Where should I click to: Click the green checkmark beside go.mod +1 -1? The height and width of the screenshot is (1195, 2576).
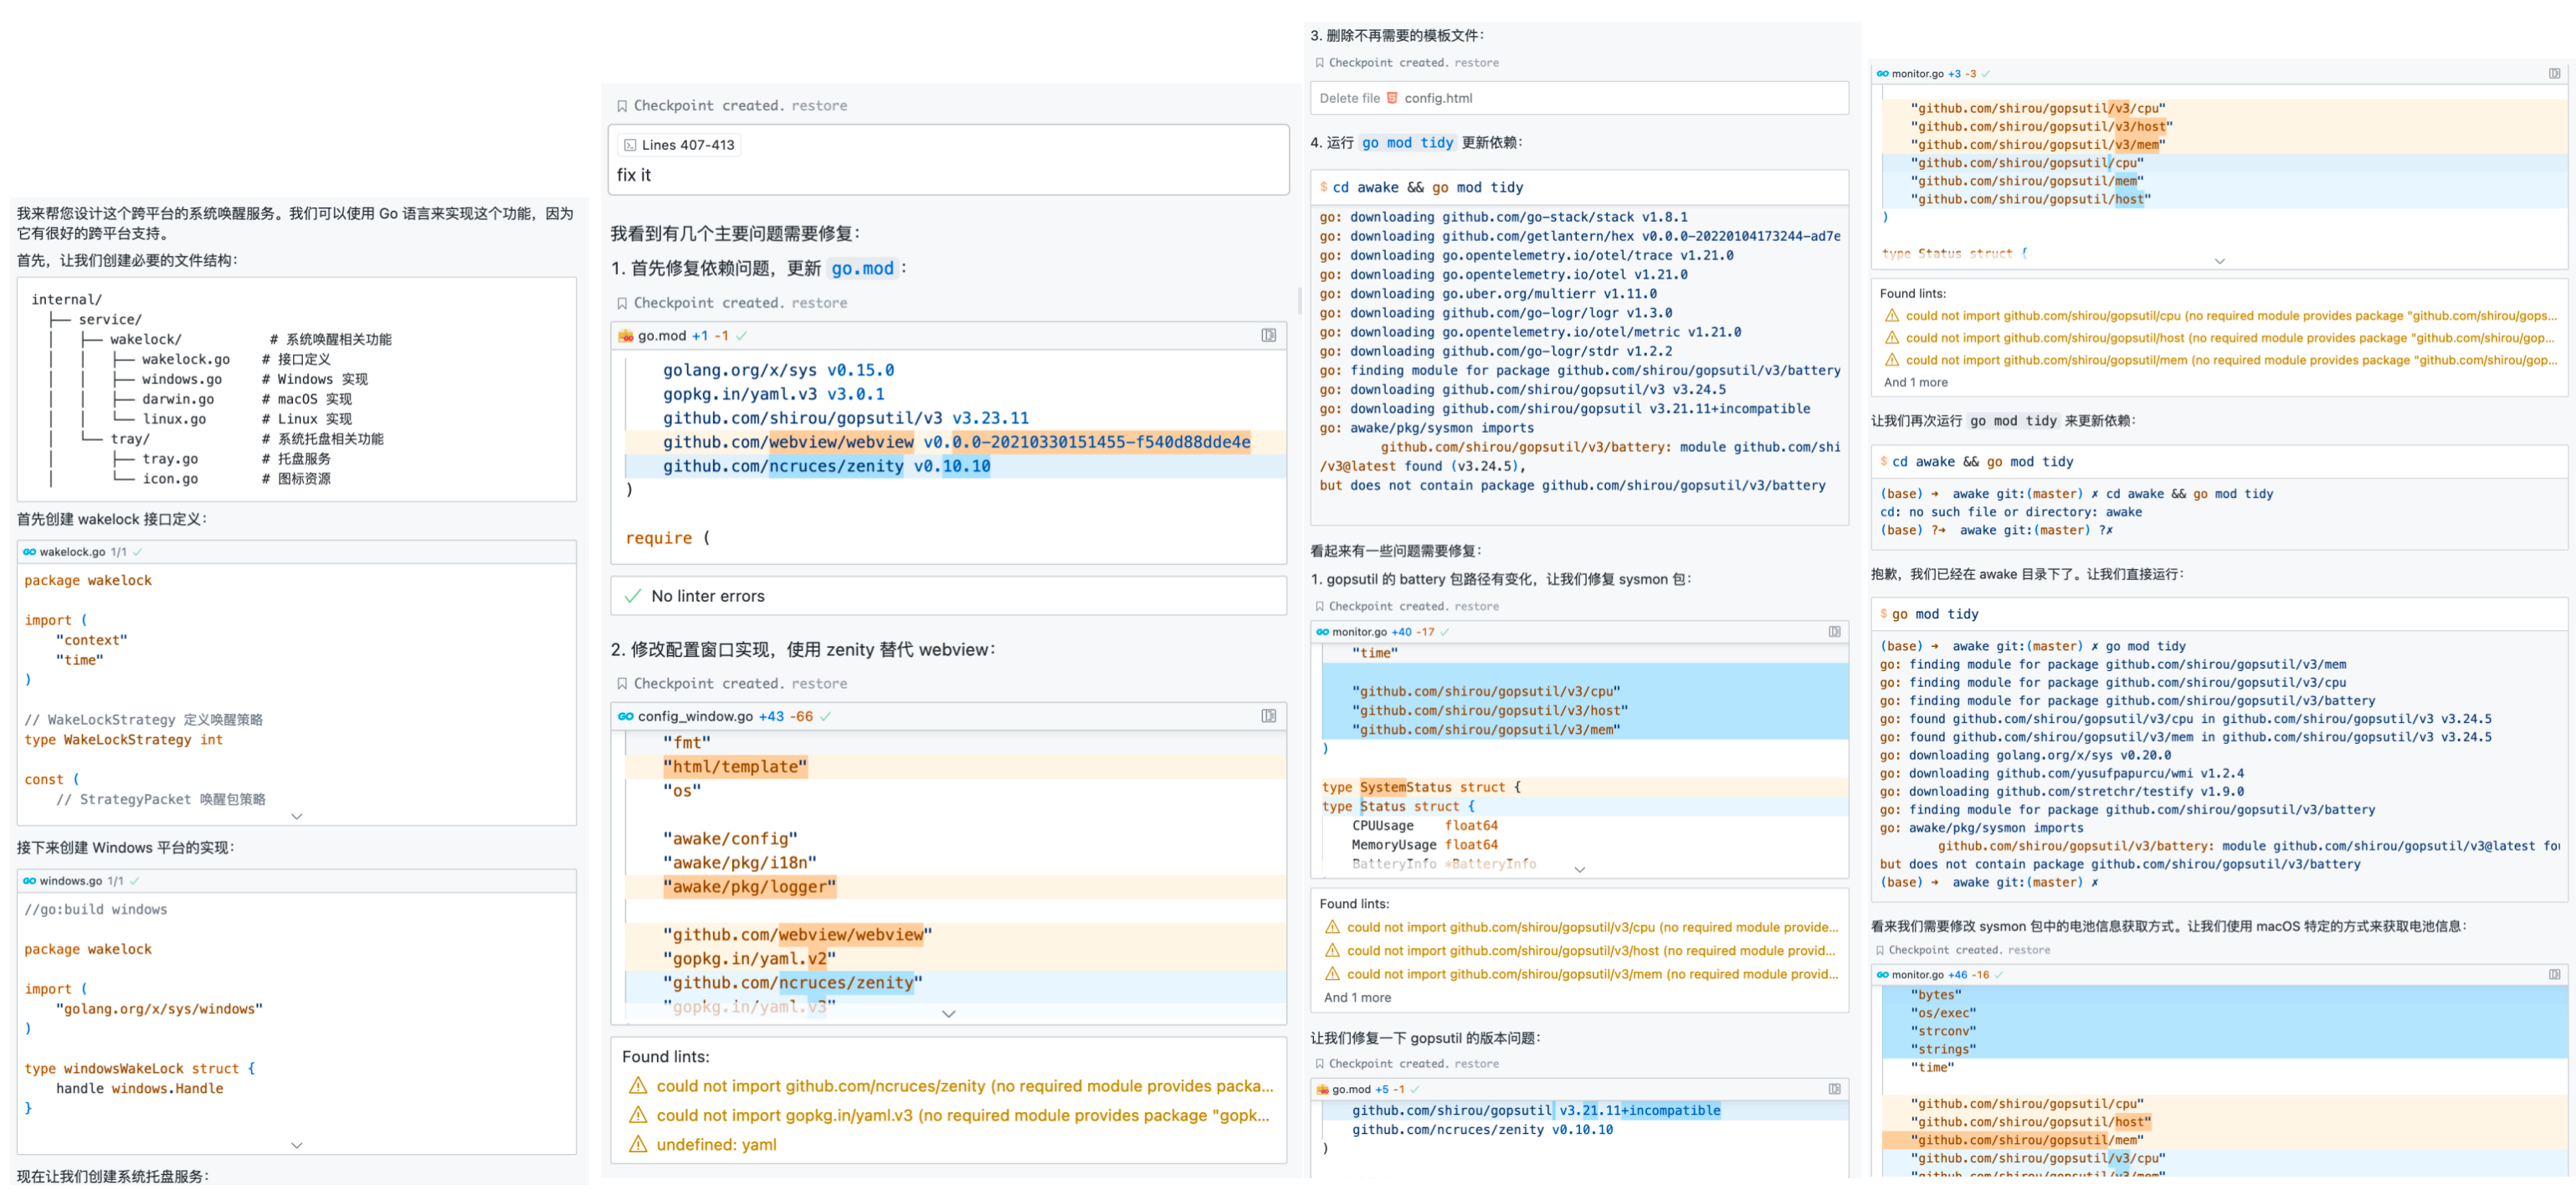[741, 336]
